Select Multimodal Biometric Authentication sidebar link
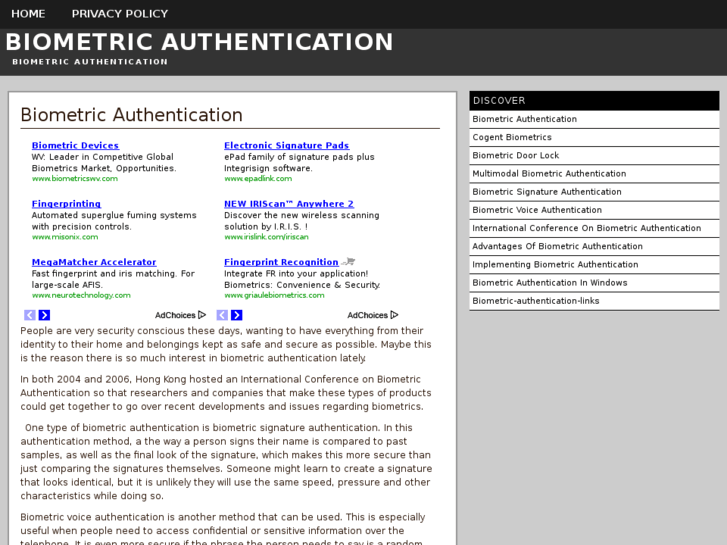Viewport: 727px width, 545px height. click(594, 173)
